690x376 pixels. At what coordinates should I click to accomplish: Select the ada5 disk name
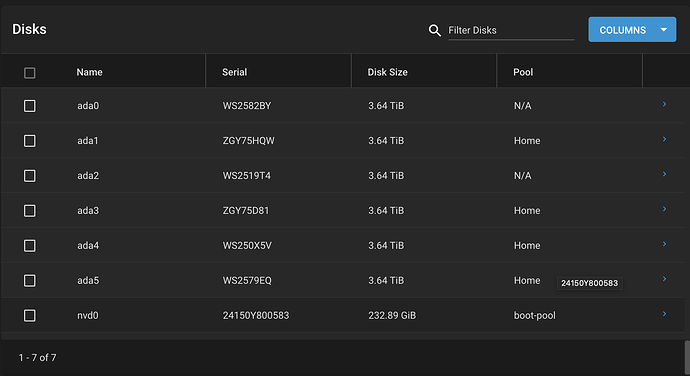(88, 280)
